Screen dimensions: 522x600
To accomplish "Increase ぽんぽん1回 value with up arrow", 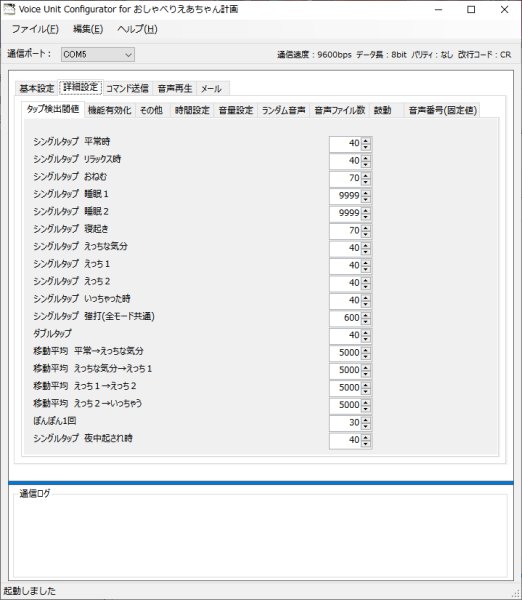I will (x=366, y=420).
